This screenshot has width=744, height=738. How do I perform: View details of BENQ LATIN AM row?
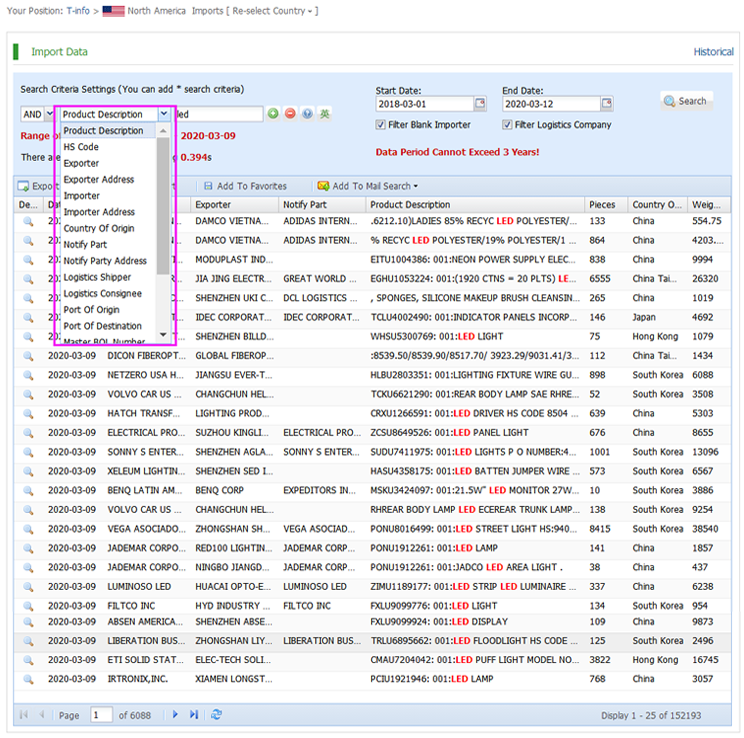pyautogui.click(x=28, y=491)
